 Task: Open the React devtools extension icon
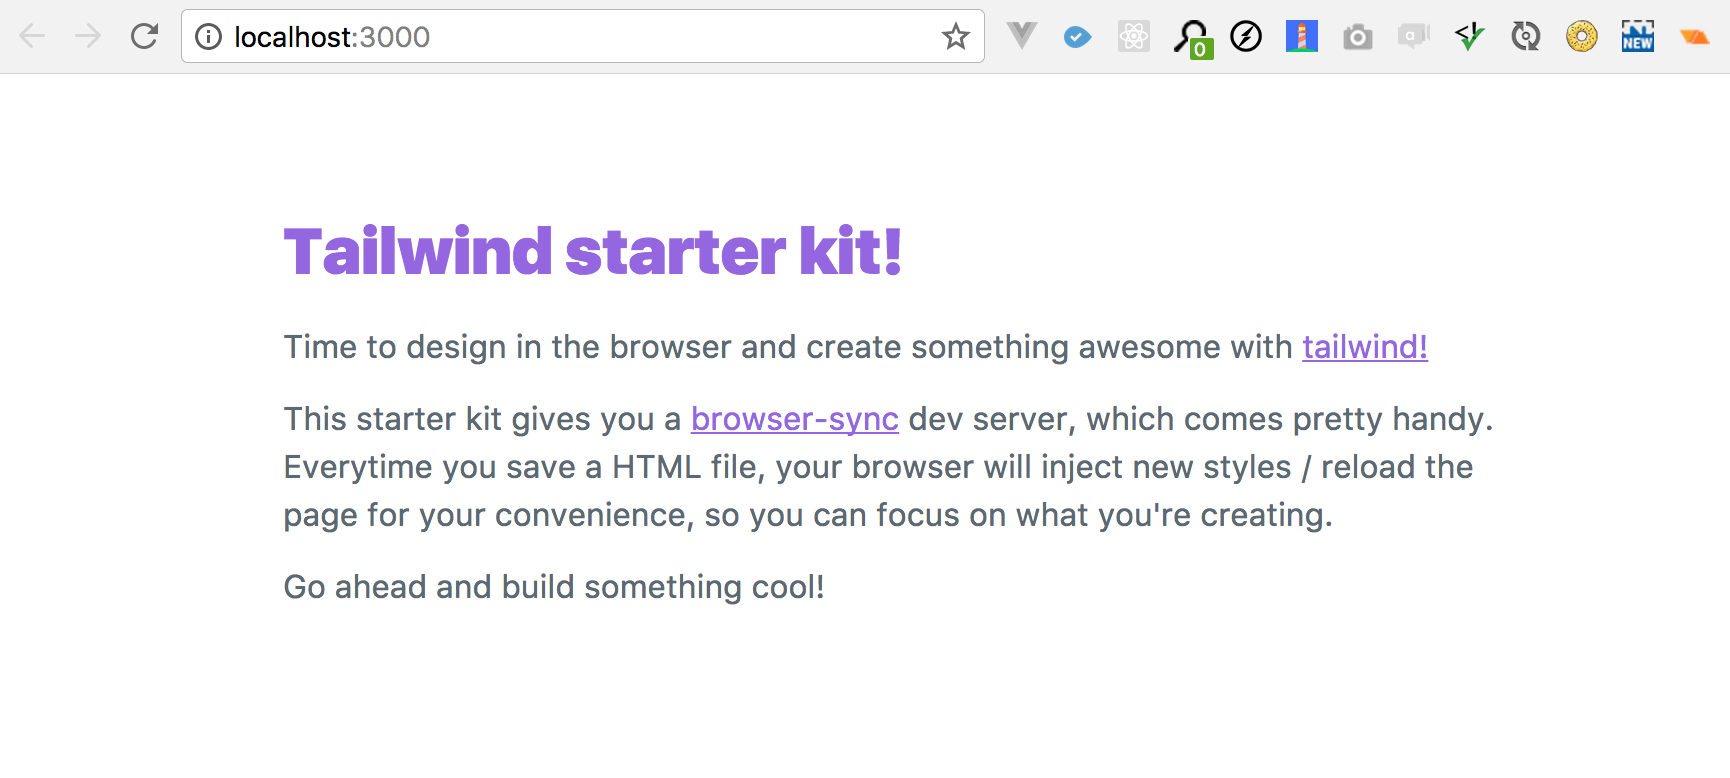pyautogui.click(x=1133, y=37)
